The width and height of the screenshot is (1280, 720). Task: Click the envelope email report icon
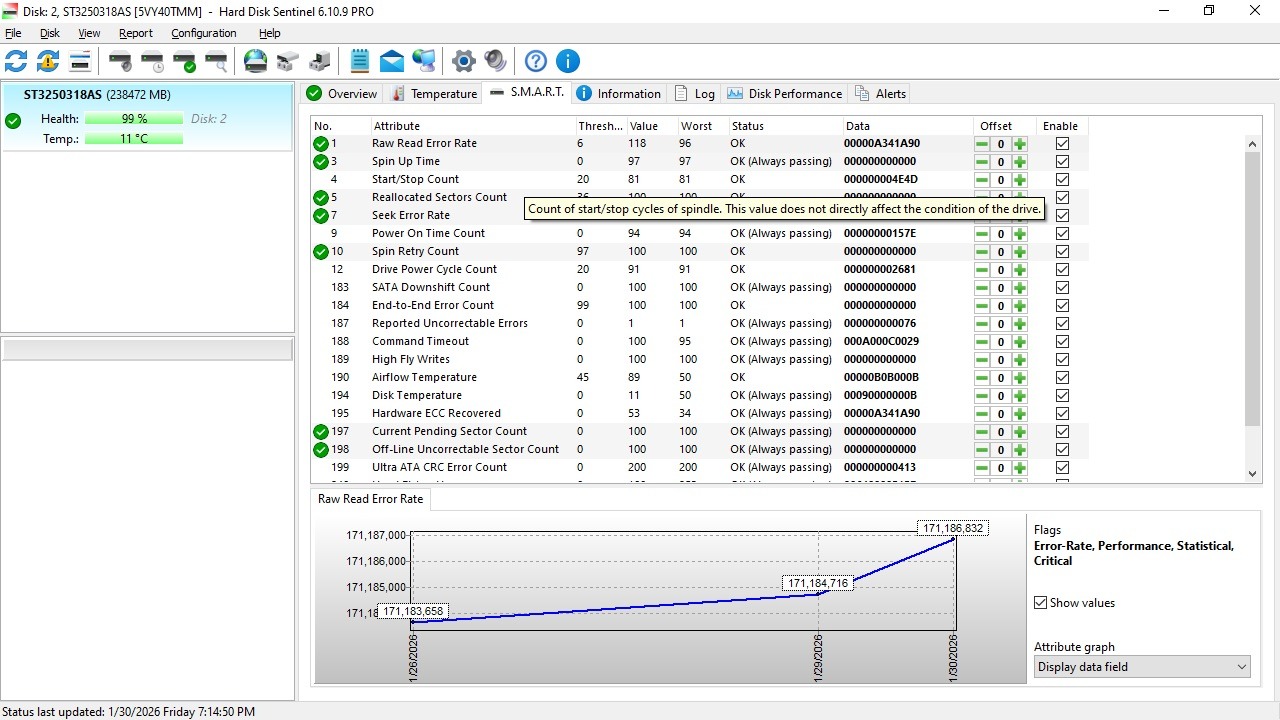(x=392, y=61)
